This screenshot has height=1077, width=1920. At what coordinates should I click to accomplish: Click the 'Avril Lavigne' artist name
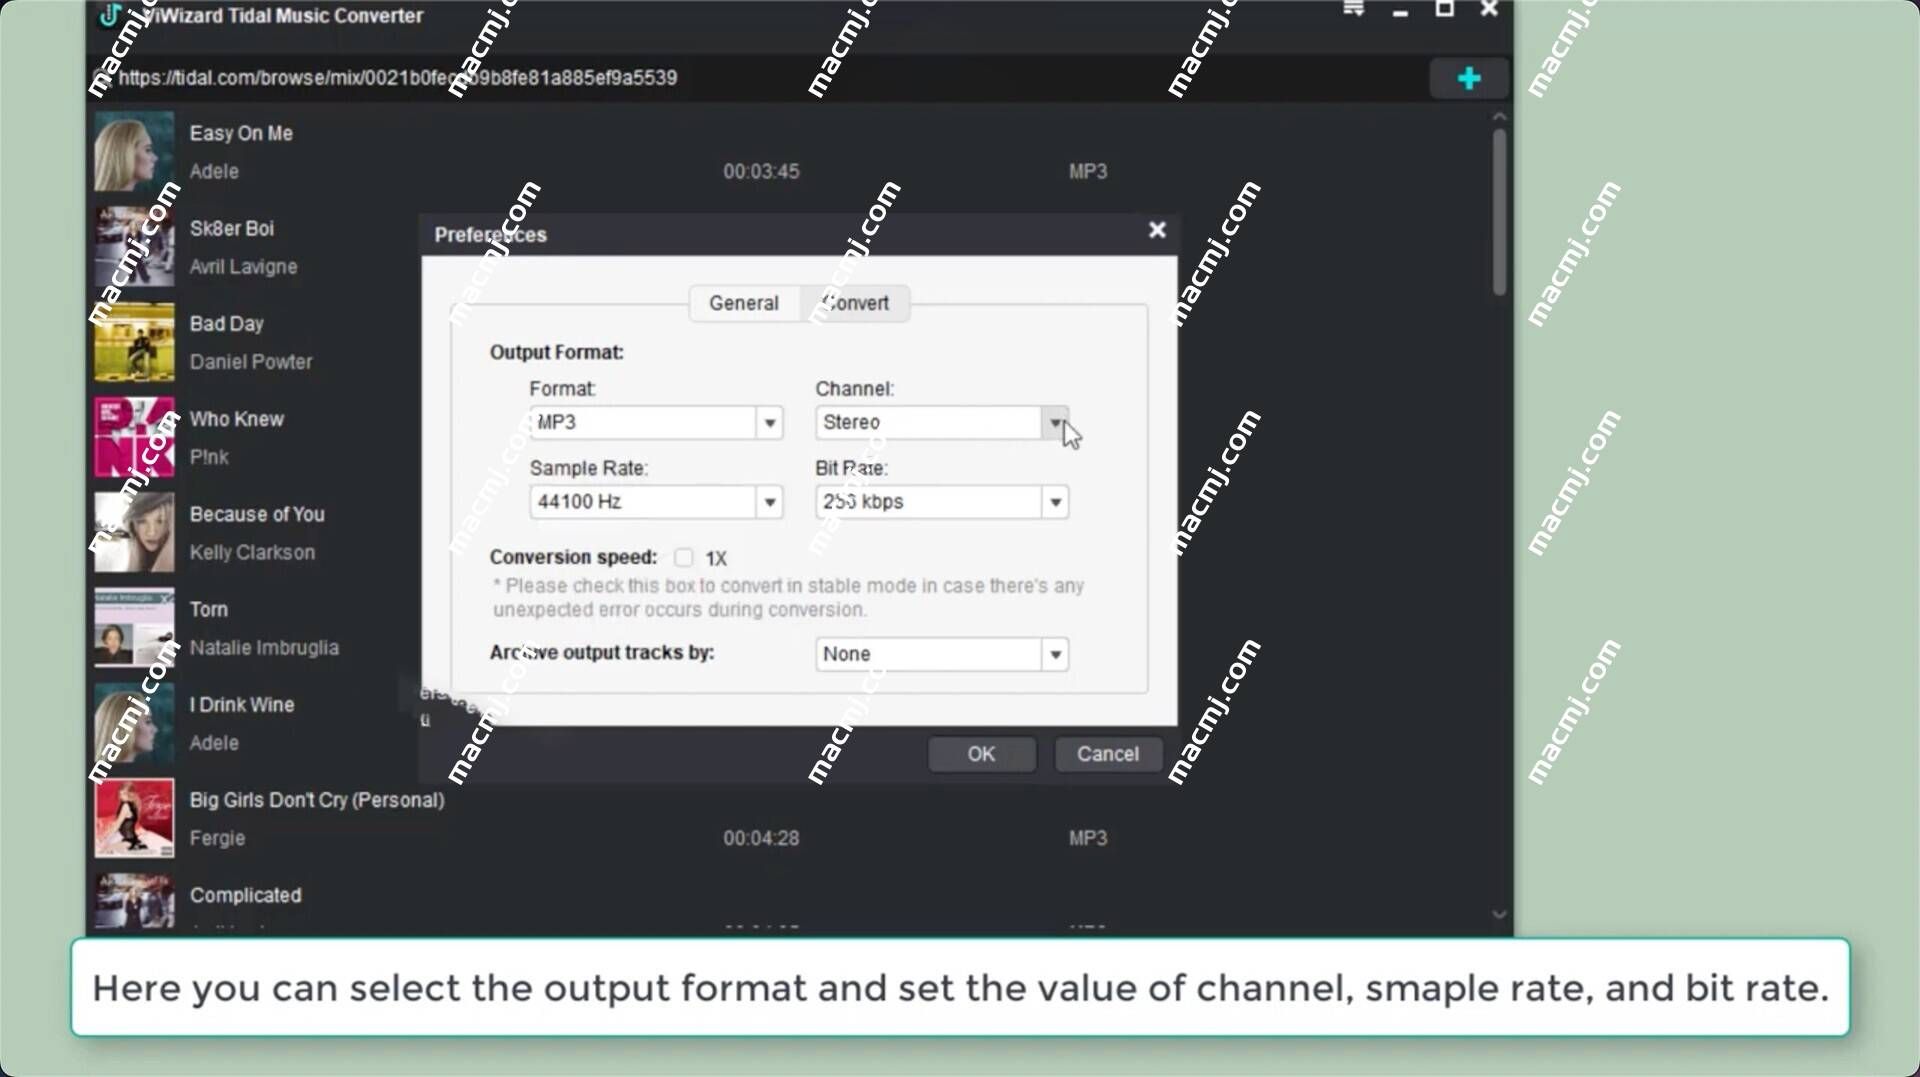243,267
